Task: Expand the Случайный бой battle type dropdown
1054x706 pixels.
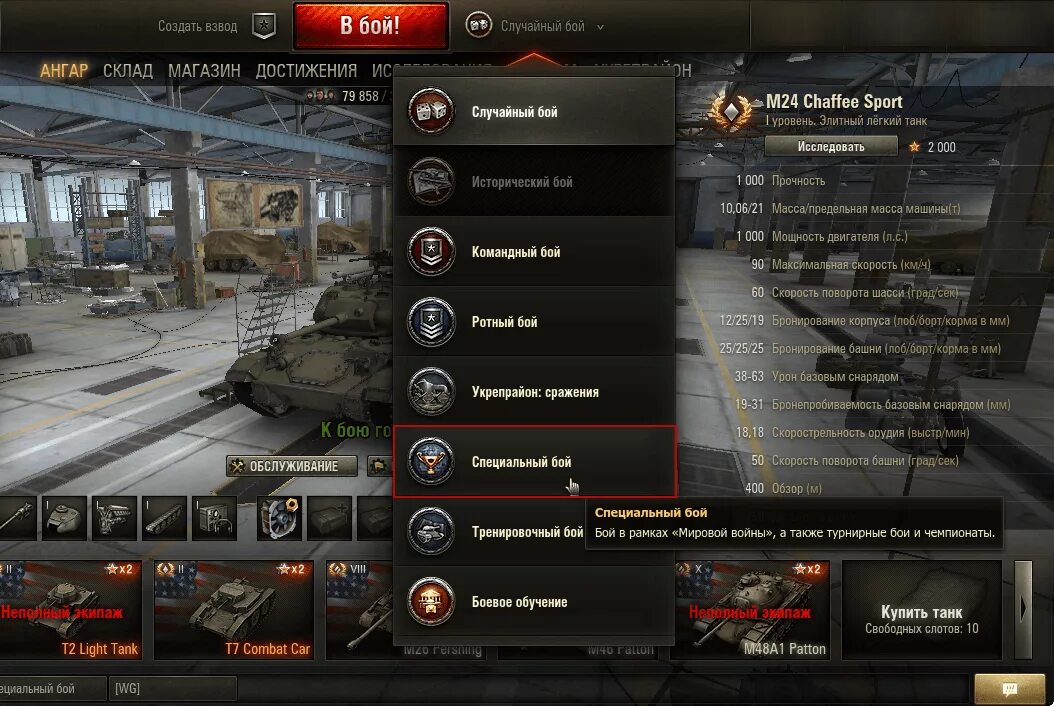Action: click(535, 26)
